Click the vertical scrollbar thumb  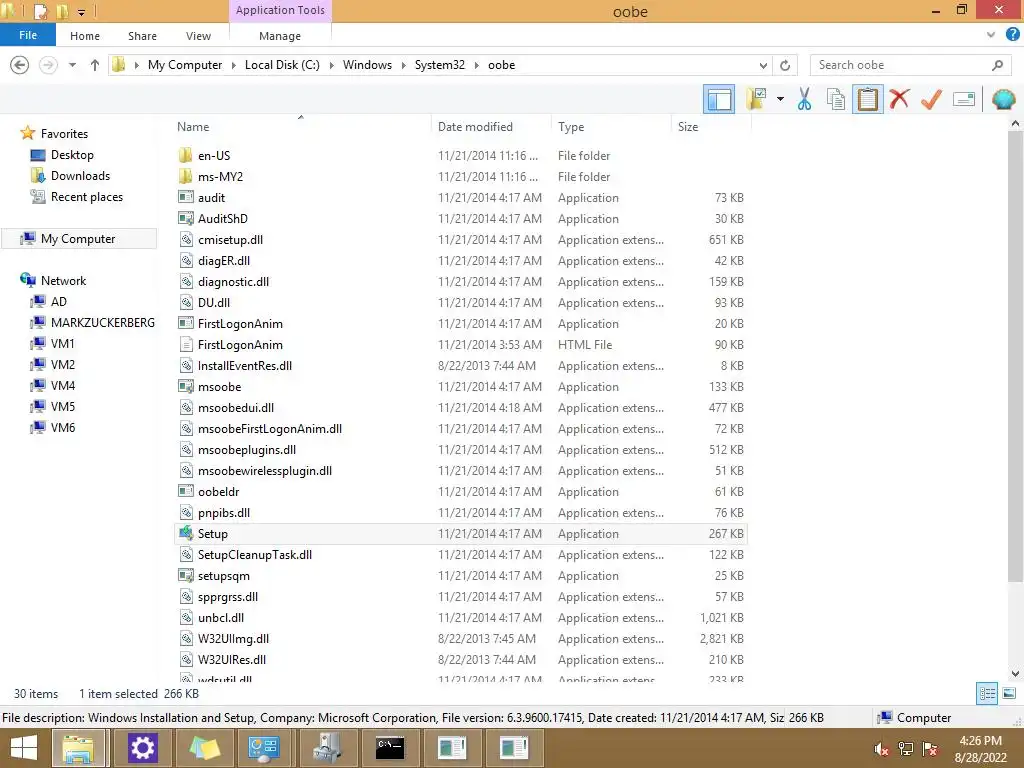tap(1015, 356)
